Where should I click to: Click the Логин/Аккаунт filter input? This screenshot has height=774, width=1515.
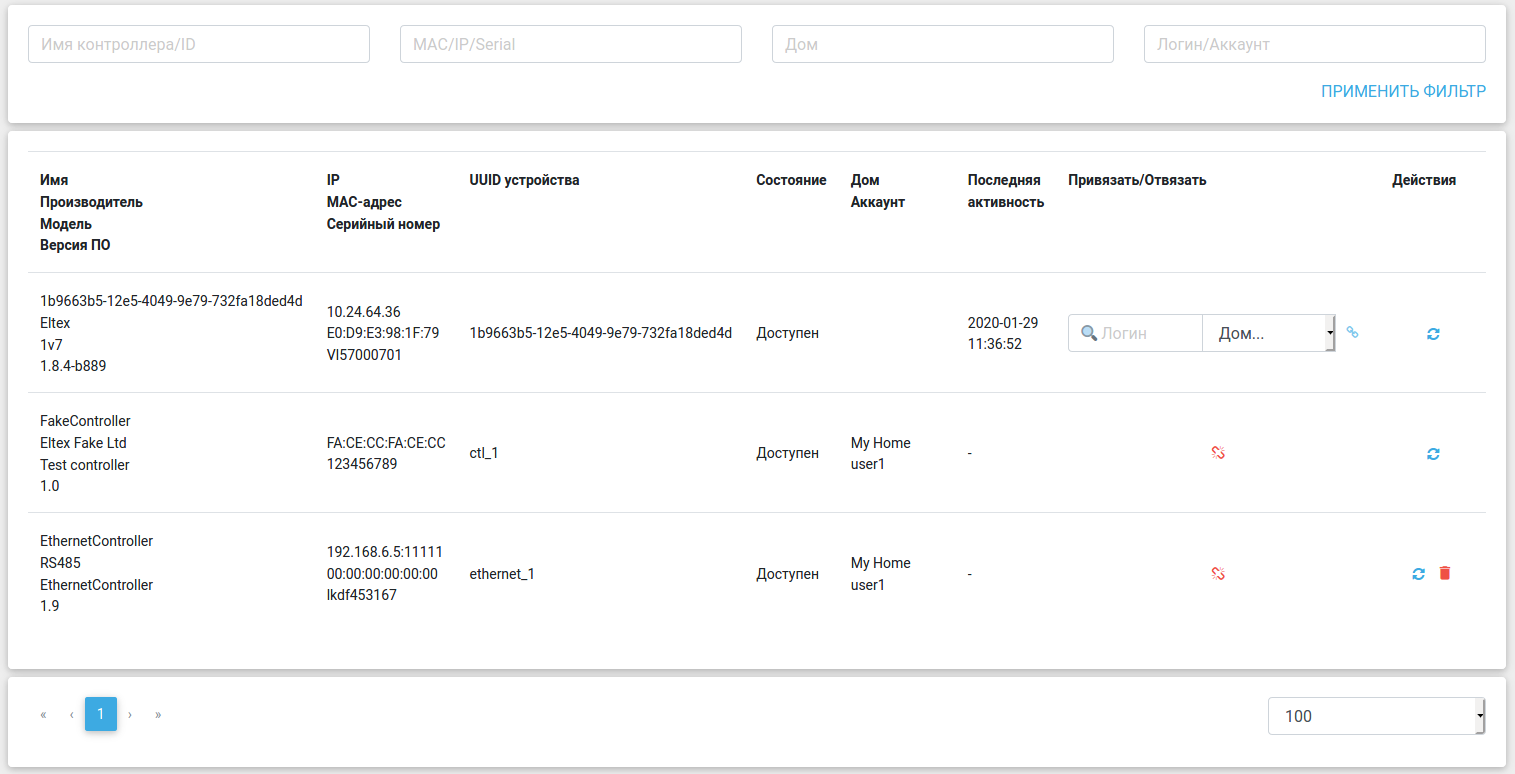point(1315,44)
